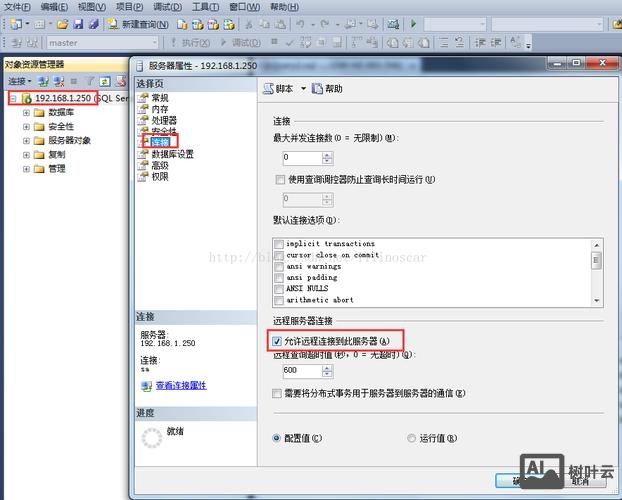The height and width of the screenshot is (500, 622).
Task: Check the implicit transactions option
Action: pos(279,244)
